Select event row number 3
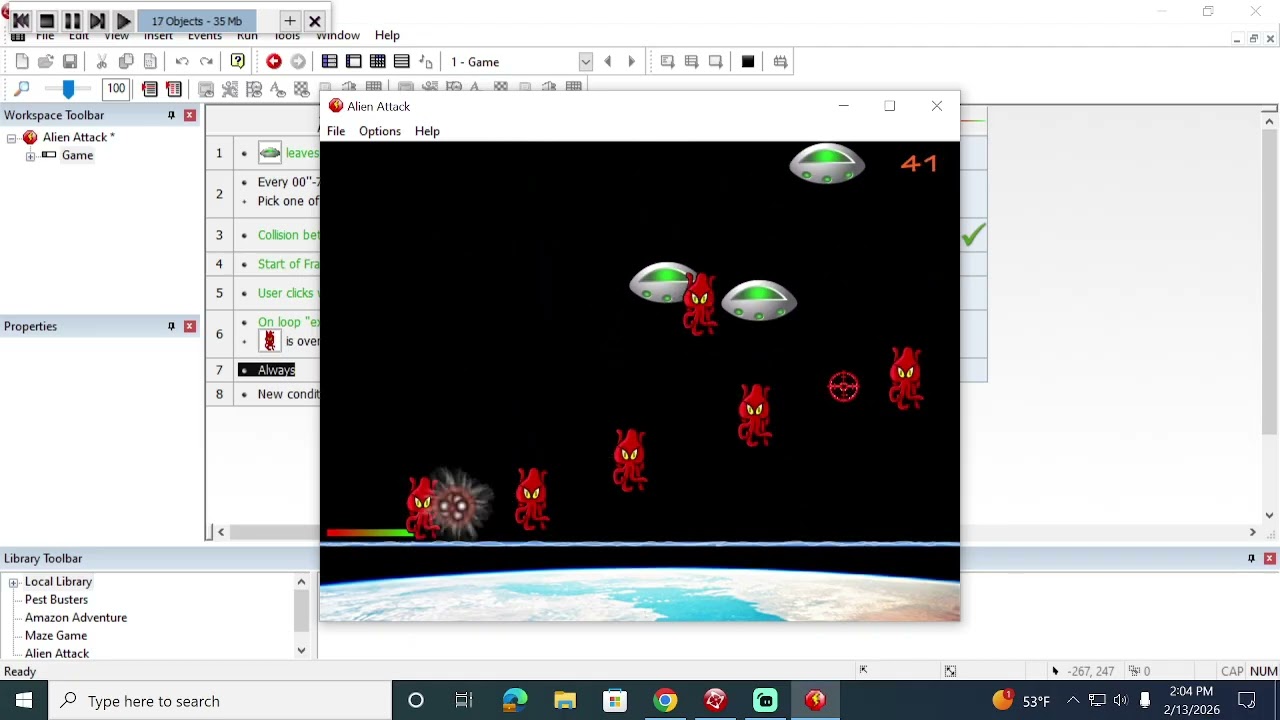This screenshot has width=1280, height=720. point(219,235)
